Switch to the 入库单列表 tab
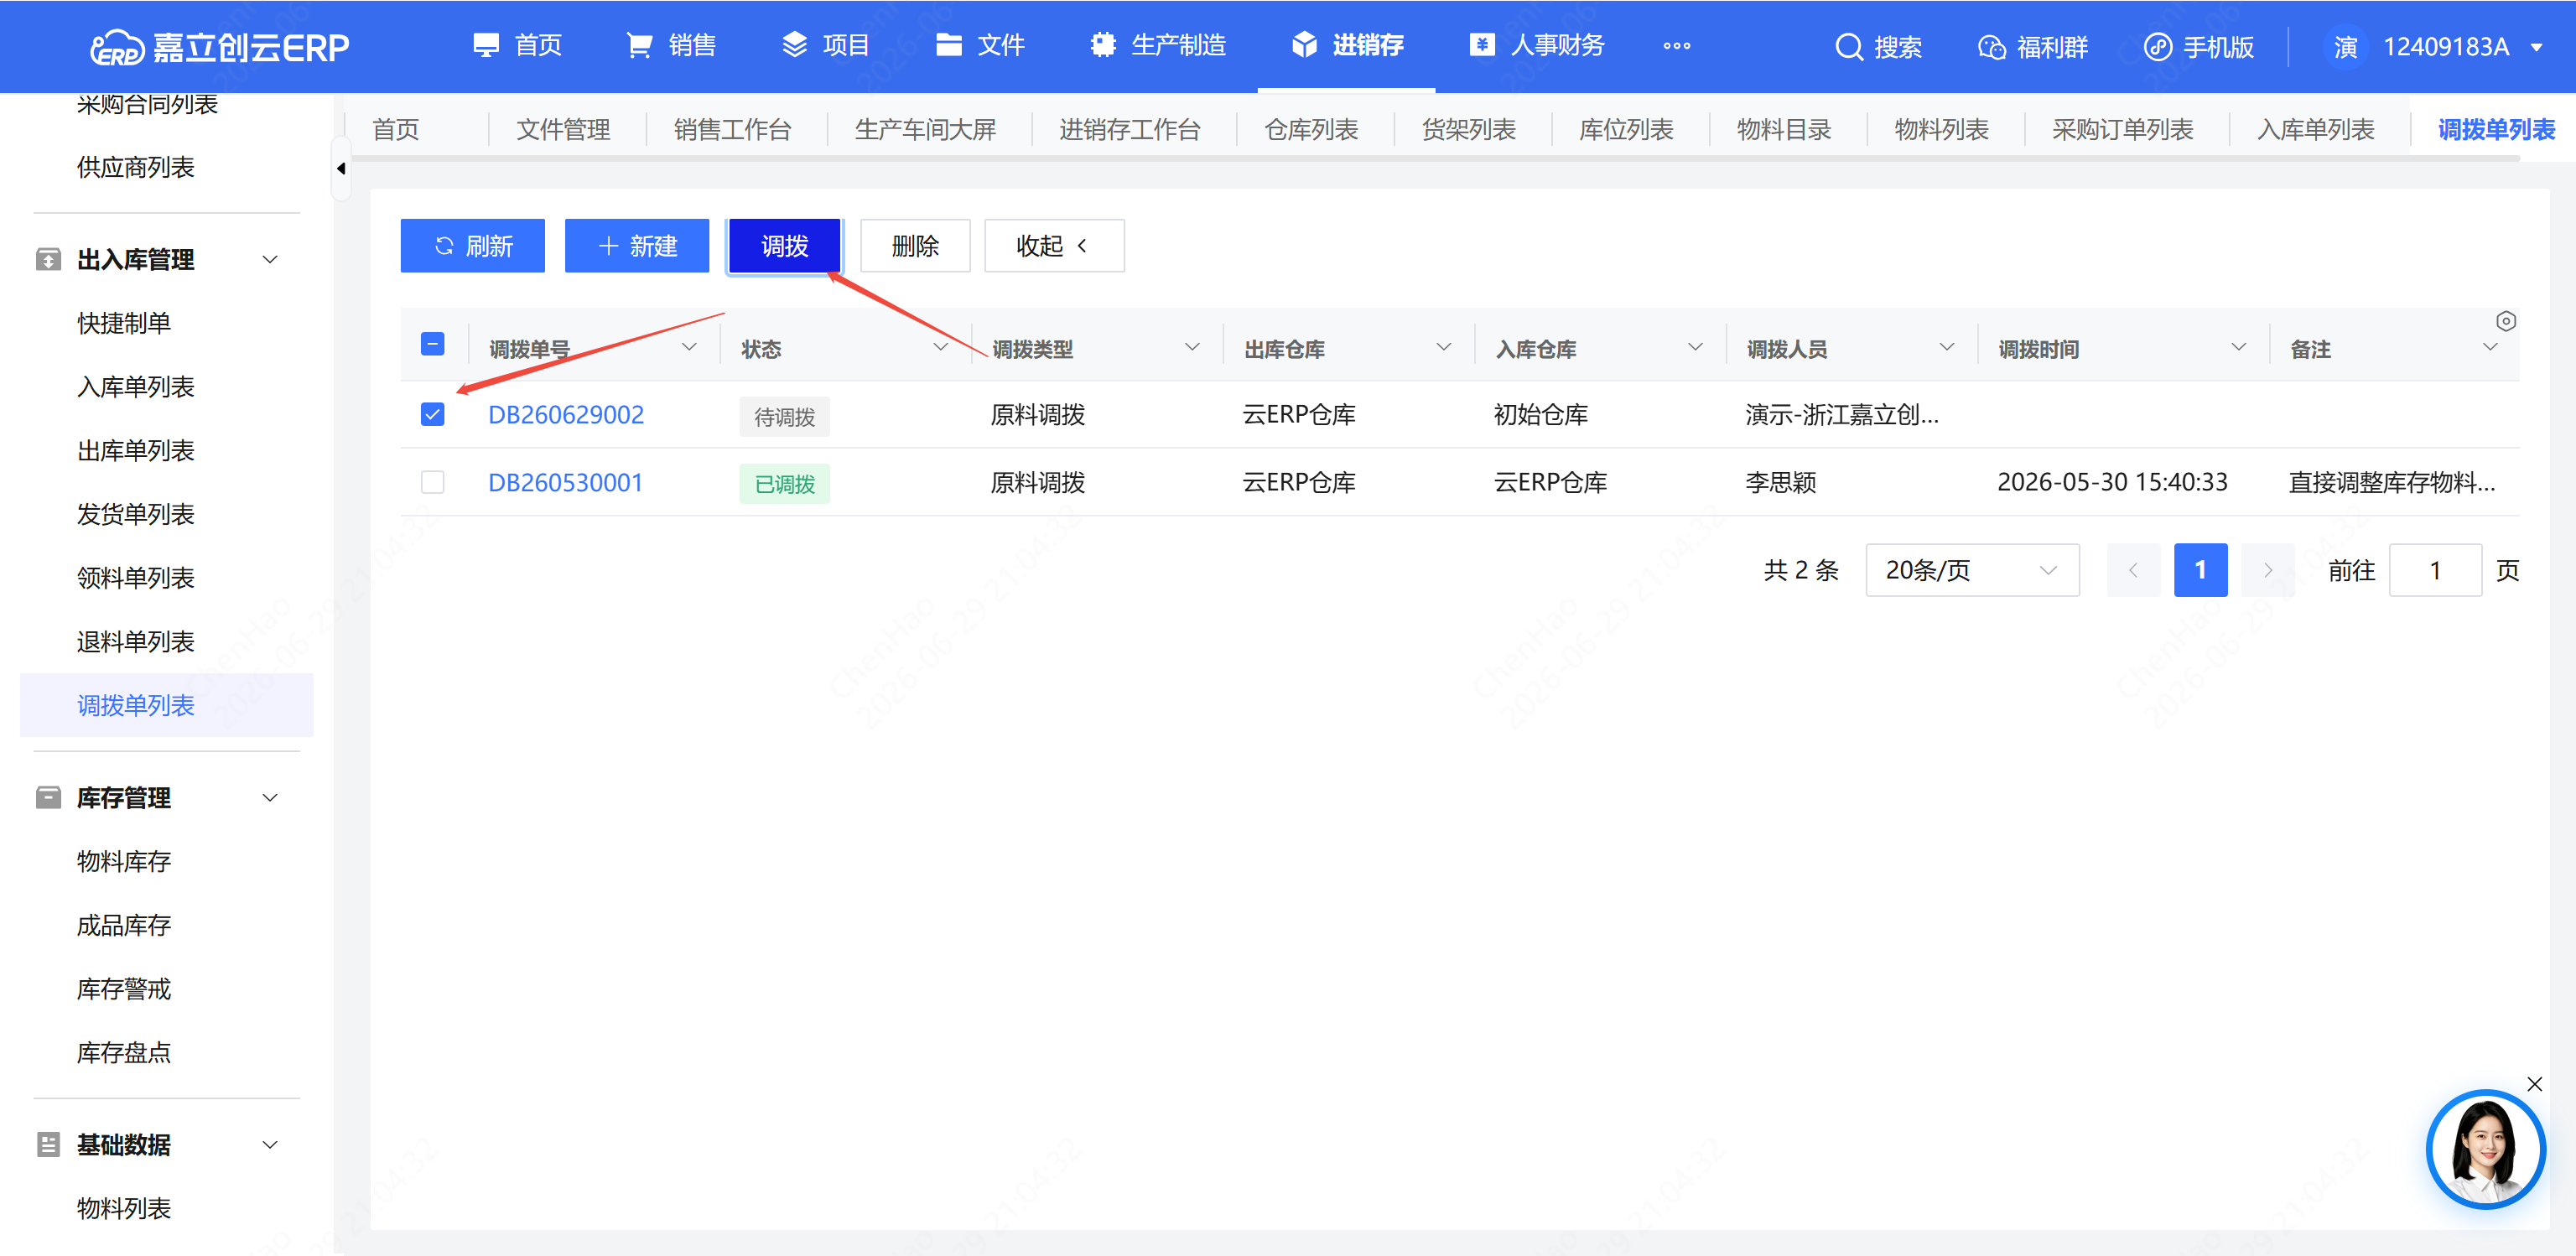This screenshot has height=1256, width=2576. point(2315,130)
